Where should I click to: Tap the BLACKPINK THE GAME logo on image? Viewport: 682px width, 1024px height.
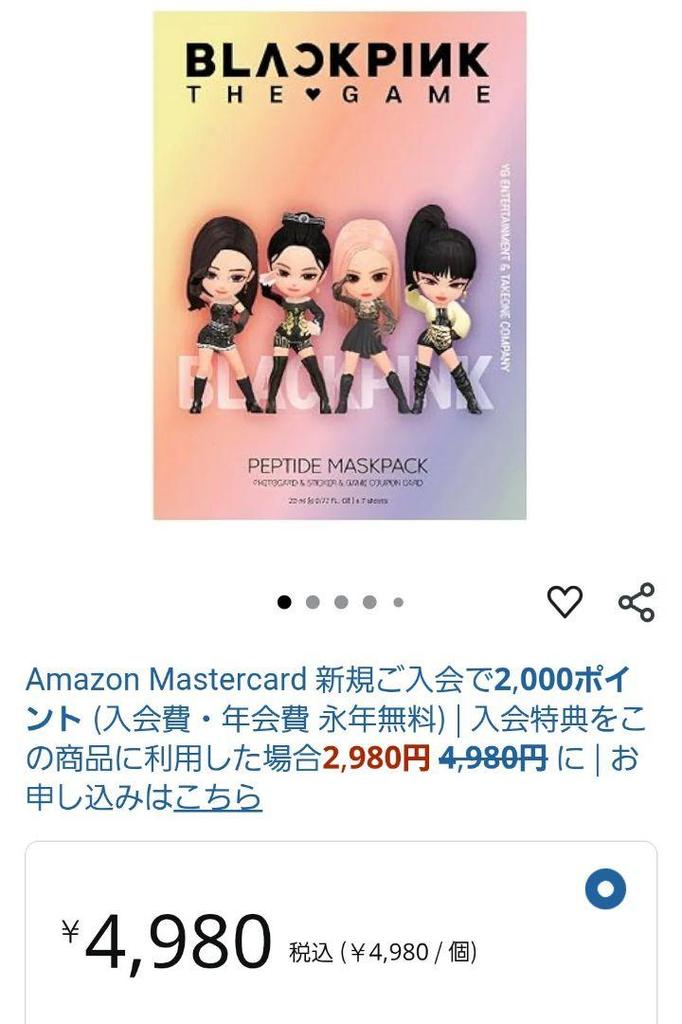tap(338, 73)
